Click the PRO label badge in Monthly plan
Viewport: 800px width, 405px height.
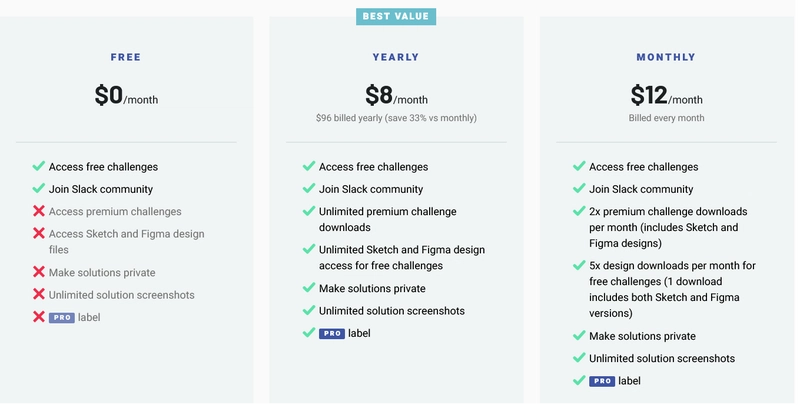602,381
